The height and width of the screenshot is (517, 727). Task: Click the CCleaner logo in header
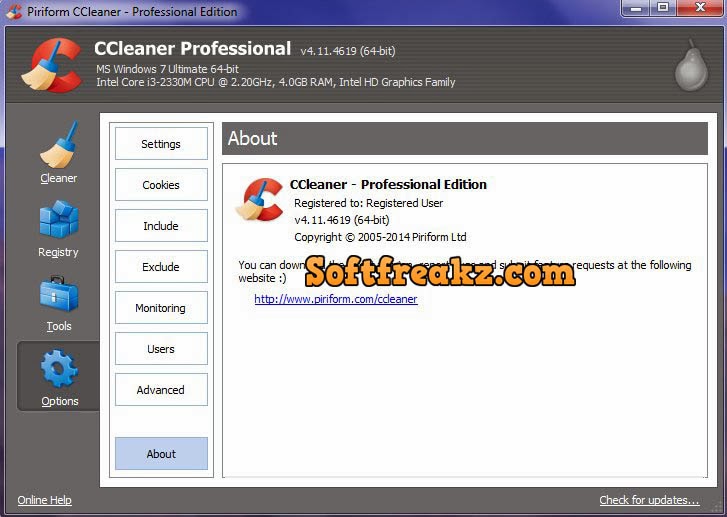[x=51, y=64]
